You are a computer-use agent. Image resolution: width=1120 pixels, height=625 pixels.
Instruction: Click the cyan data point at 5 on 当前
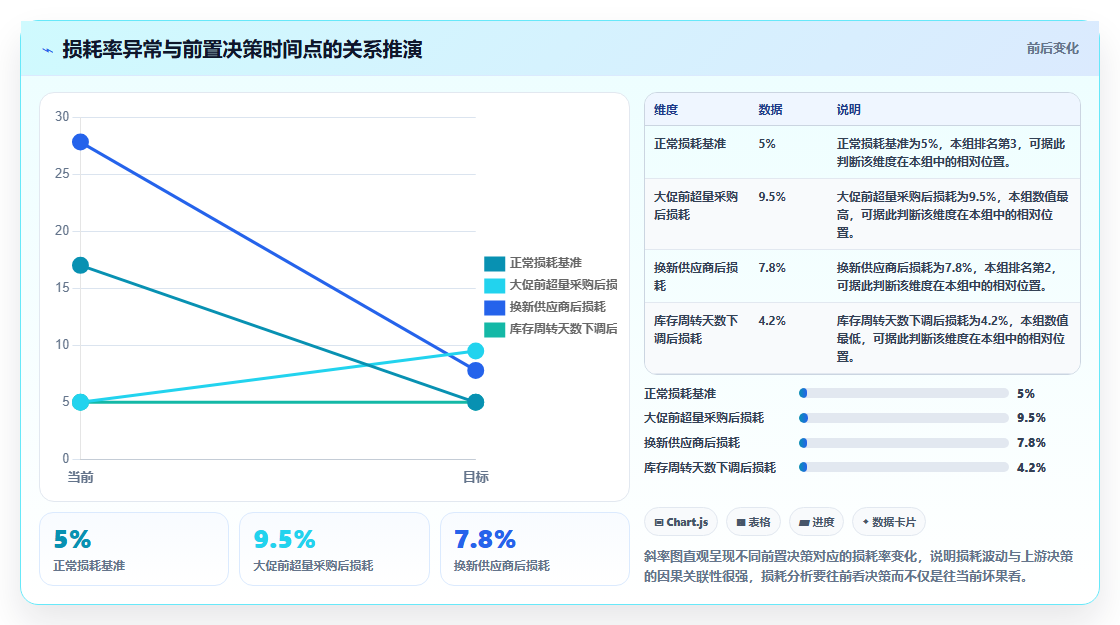coord(81,402)
